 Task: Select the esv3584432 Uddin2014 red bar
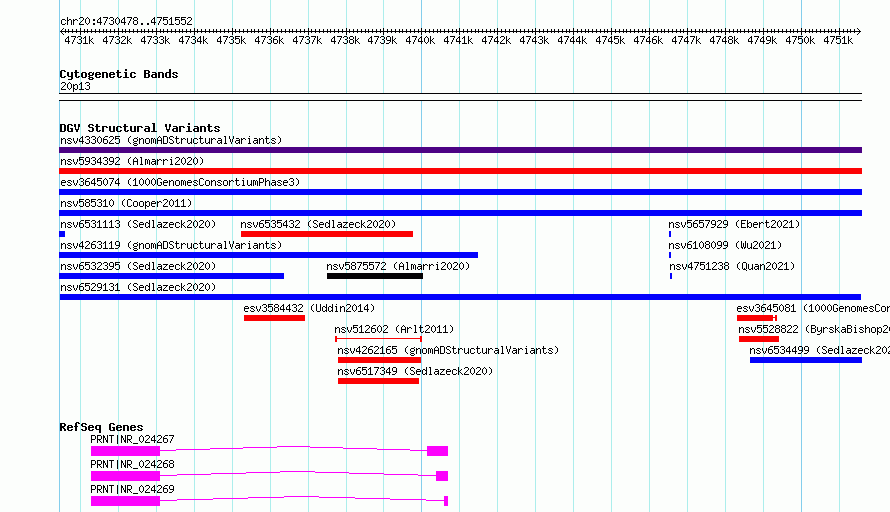(274, 318)
